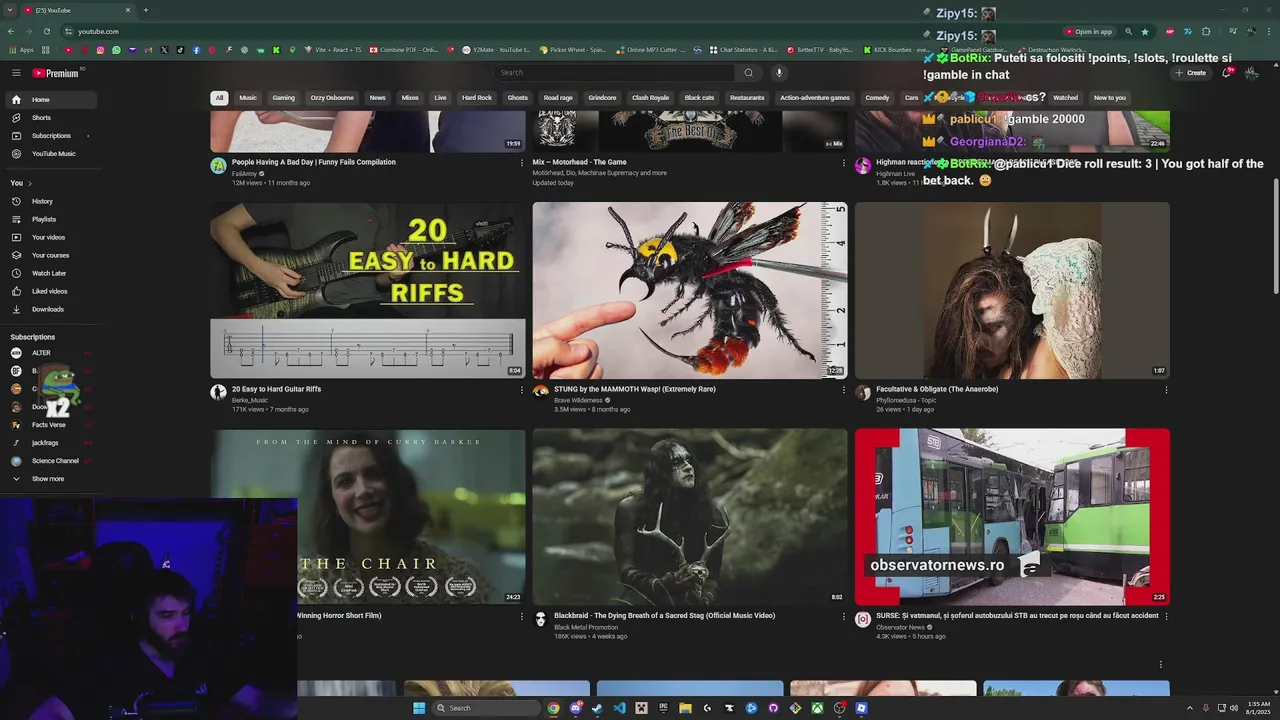Select the Gaming filter chip
The height and width of the screenshot is (720, 1280).
tap(284, 98)
